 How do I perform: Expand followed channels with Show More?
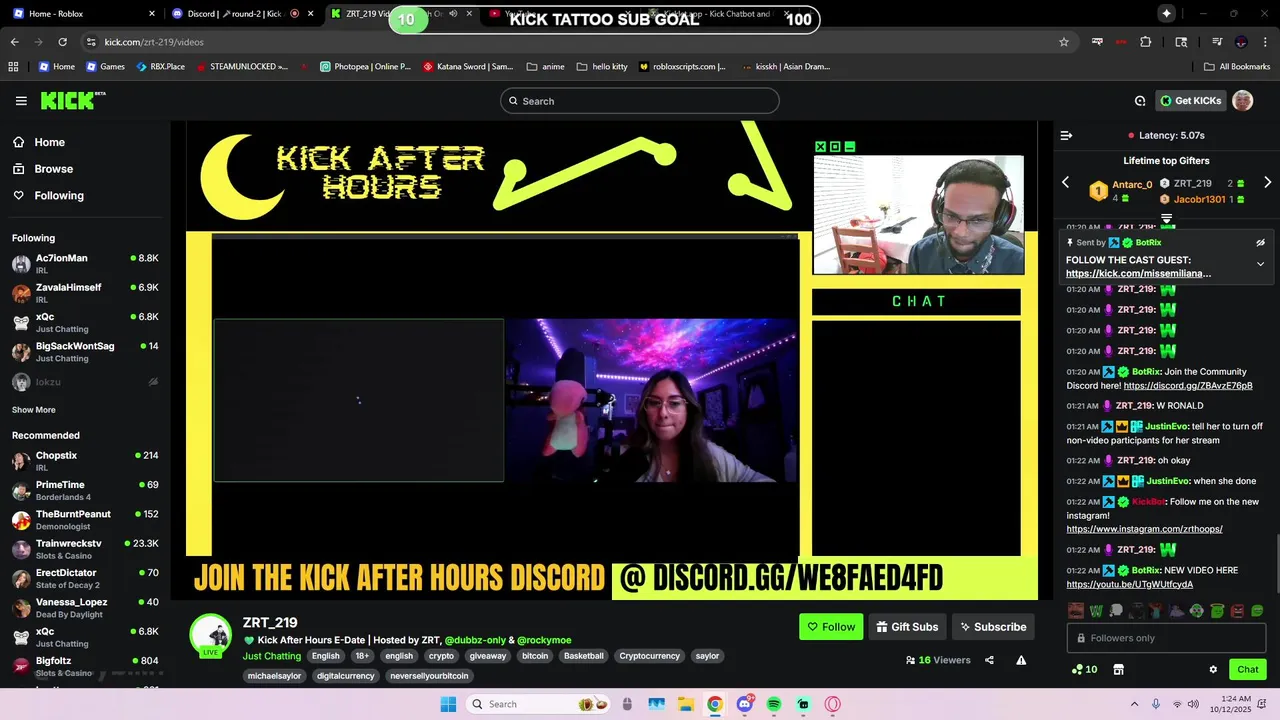click(34, 410)
